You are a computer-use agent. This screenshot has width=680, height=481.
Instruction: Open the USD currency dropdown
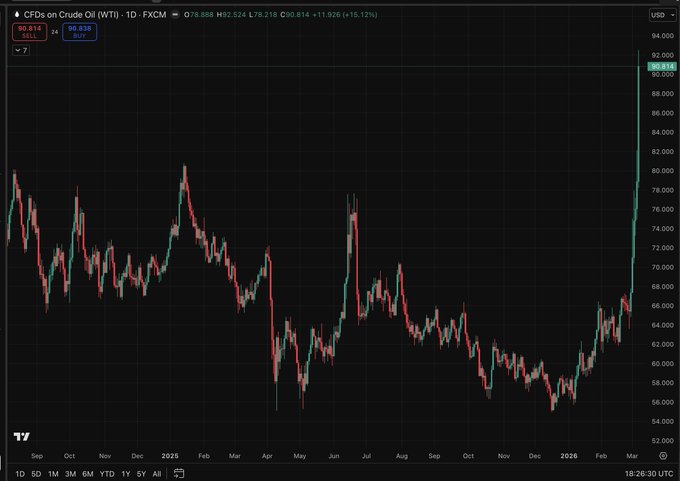point(663,15)
